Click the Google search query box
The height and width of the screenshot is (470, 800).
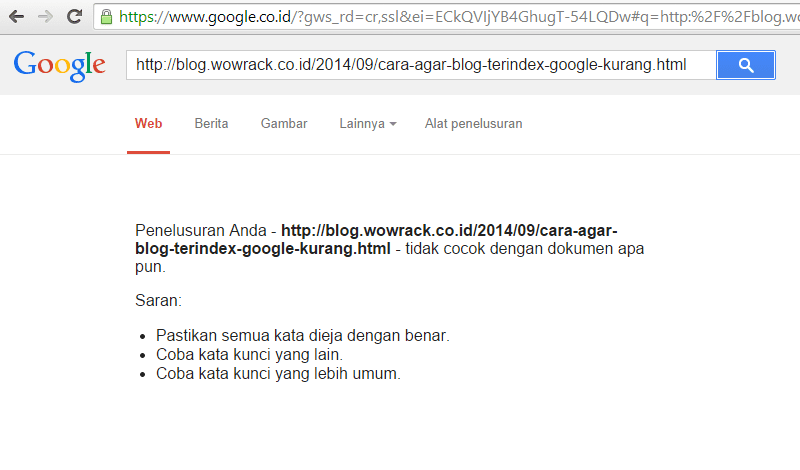421,65
